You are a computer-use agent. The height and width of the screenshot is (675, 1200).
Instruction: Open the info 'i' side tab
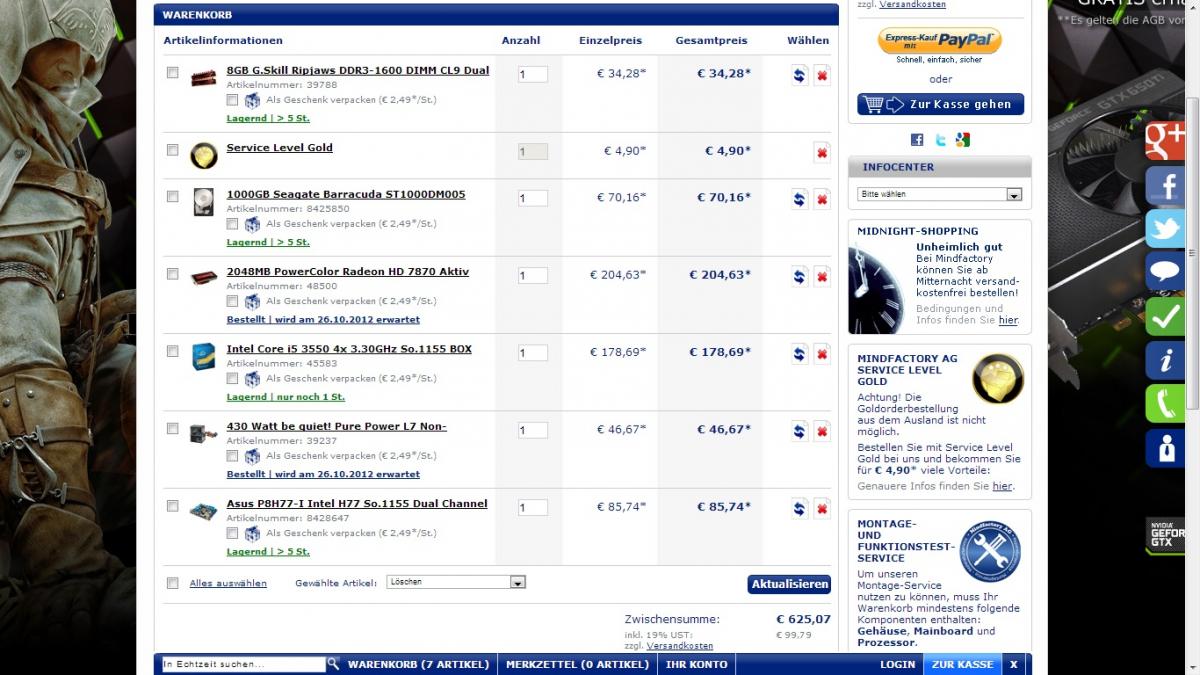1165,360
